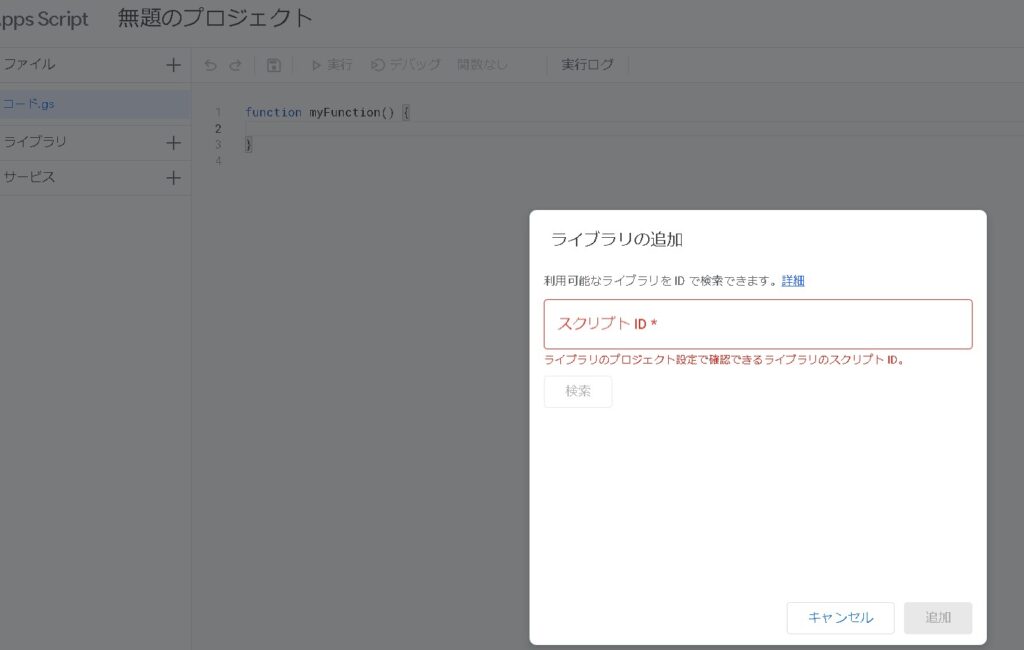
Task: Click the ライブラリ section label
Action: coord(35,142)
